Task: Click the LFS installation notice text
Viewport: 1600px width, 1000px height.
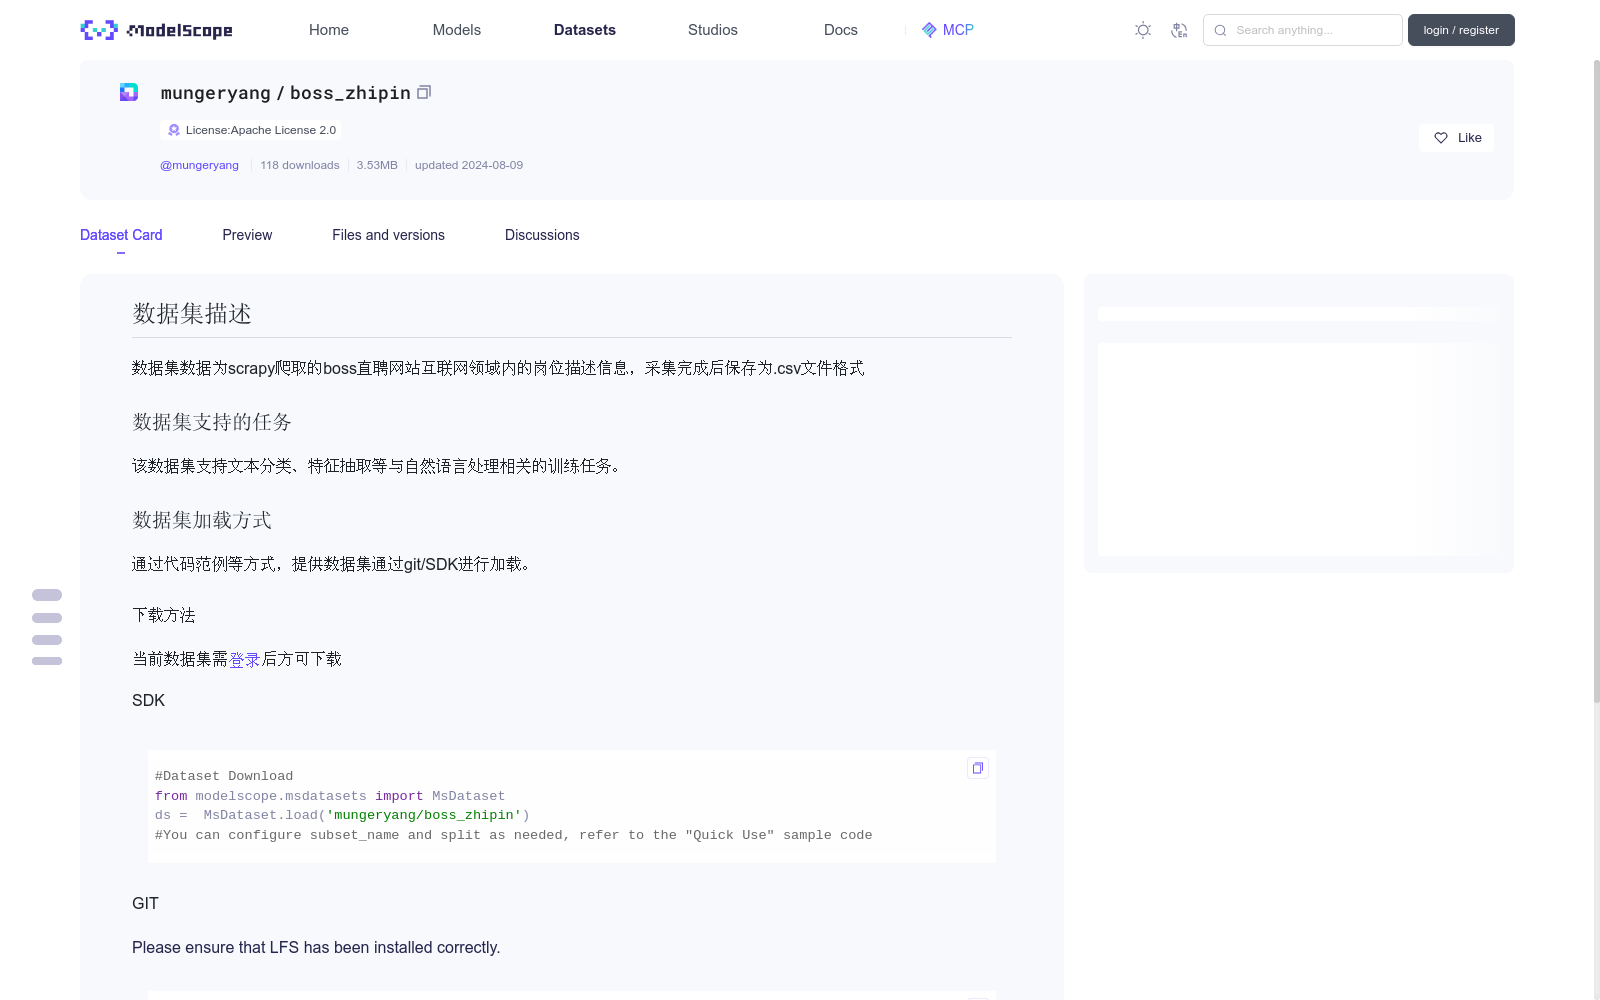Action: (316, 947)
